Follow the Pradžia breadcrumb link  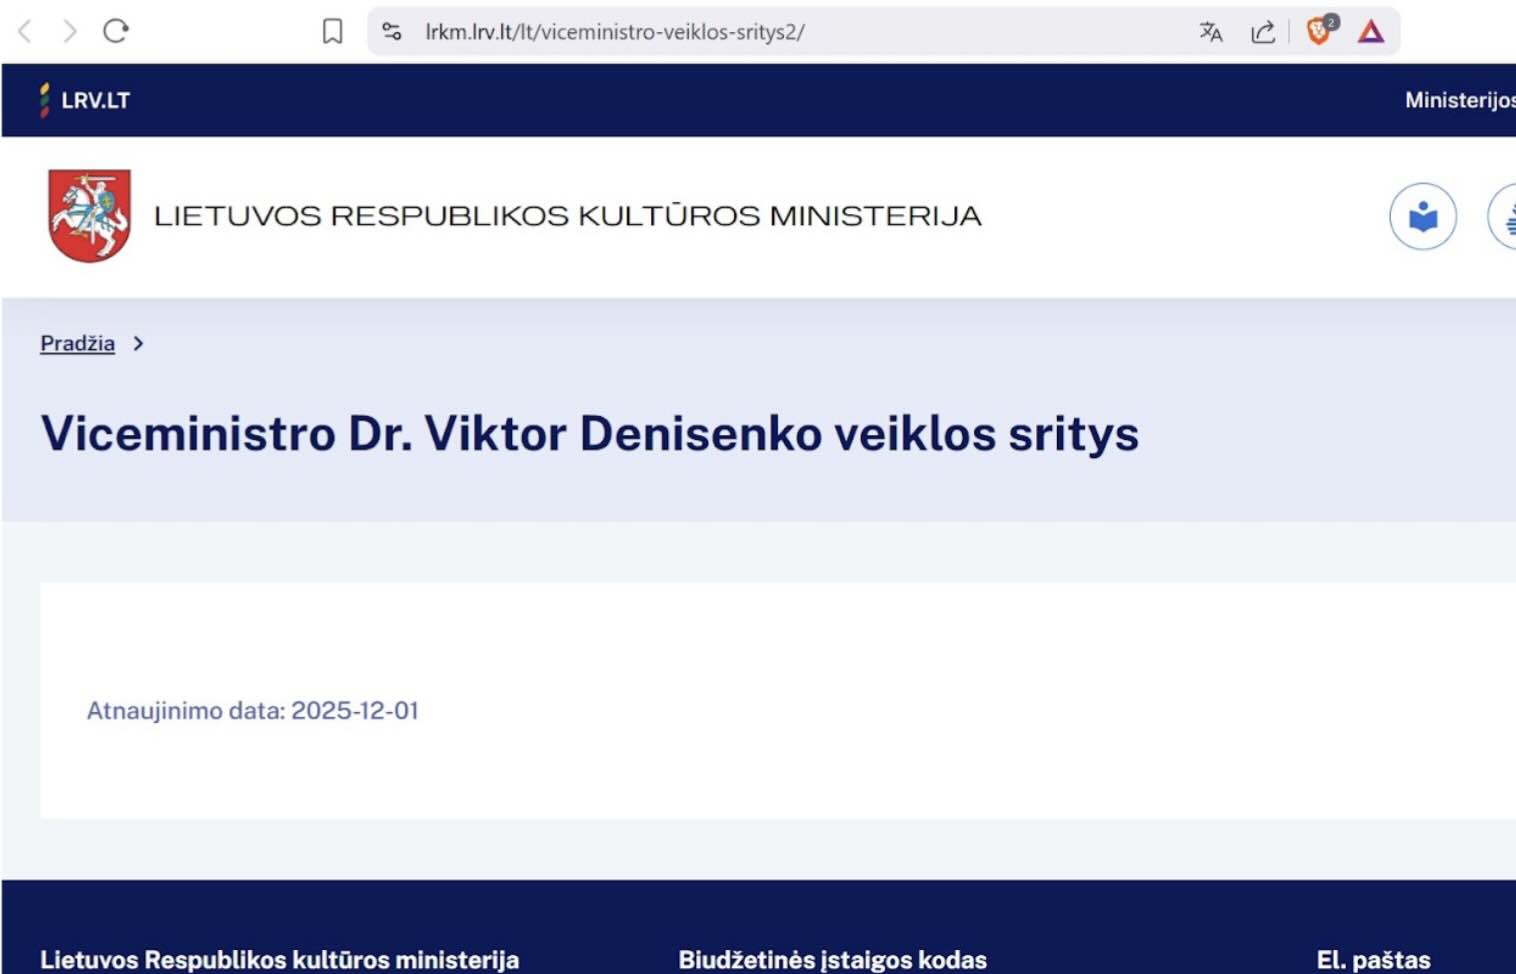coord(77,343)
